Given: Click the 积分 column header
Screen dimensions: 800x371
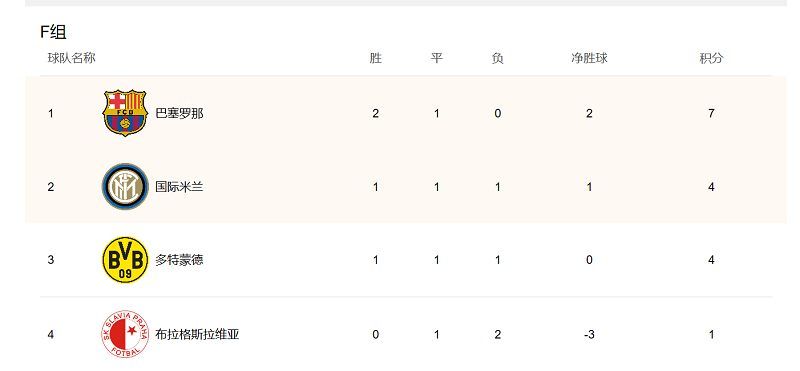Looking at the screenshot, I should click(x=711, y=58).
